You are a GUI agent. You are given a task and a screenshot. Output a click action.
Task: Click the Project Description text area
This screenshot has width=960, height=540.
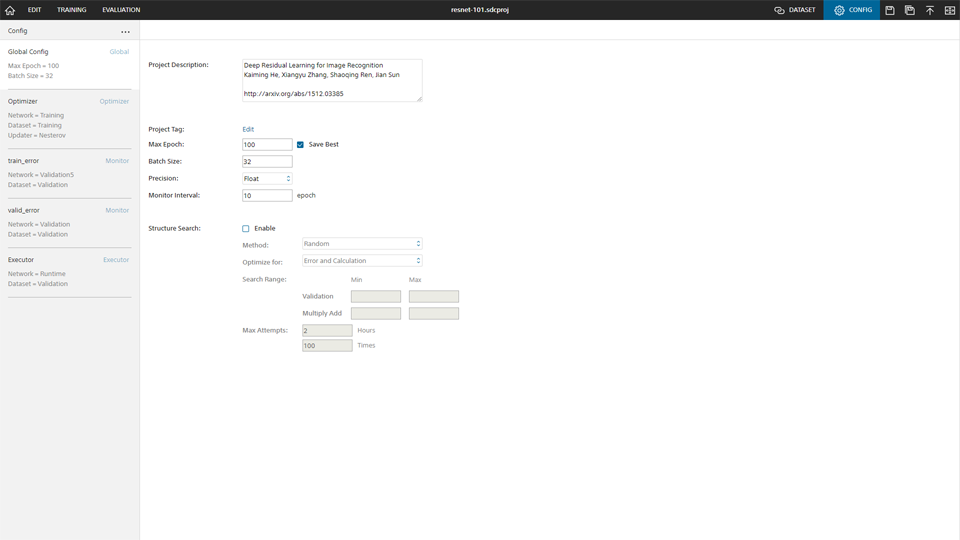[332, 80]
